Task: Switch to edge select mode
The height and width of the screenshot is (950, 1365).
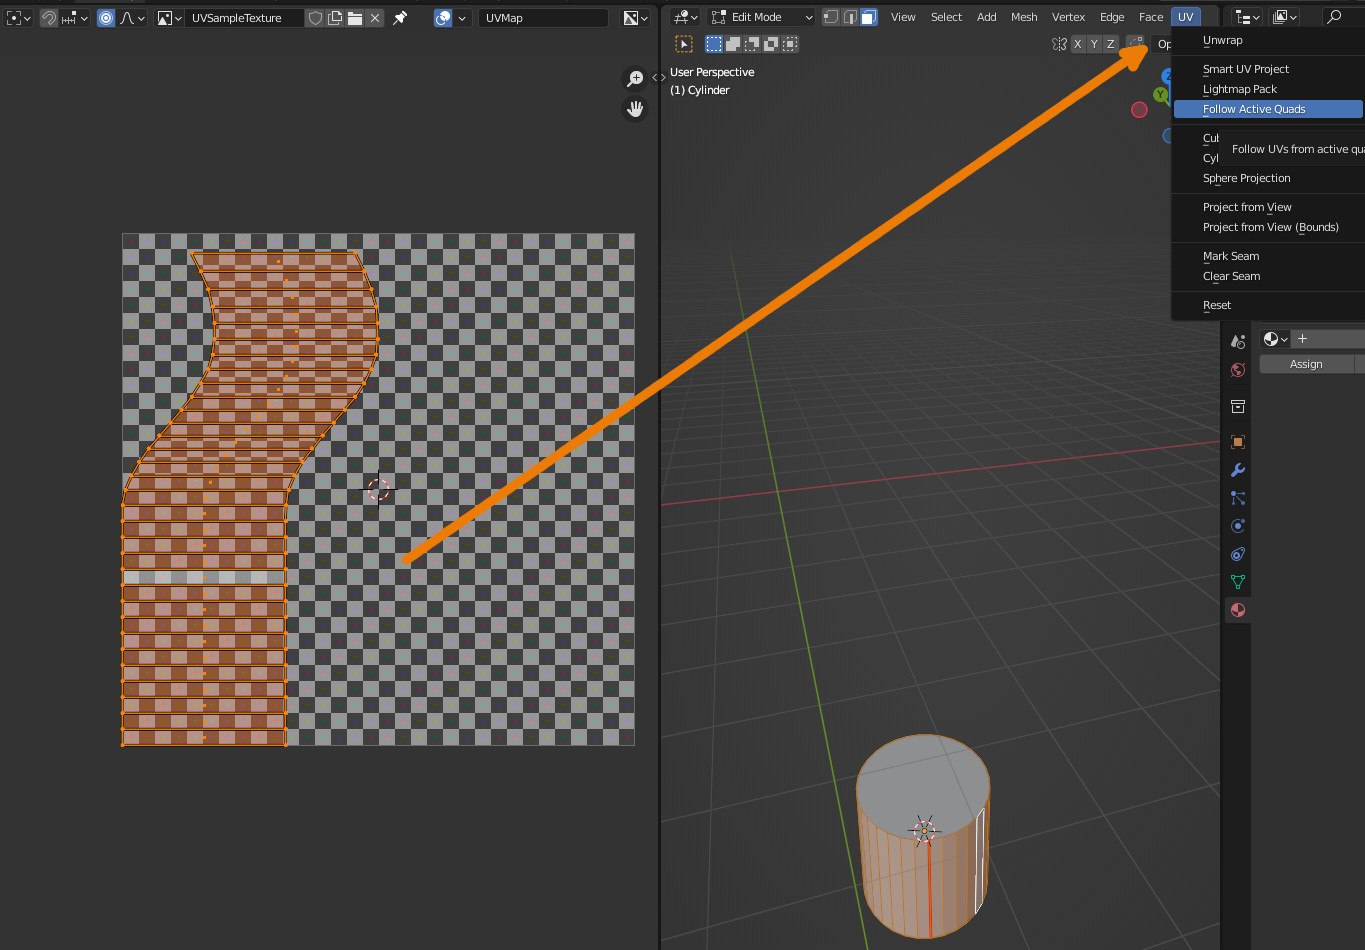Action: 850,17
